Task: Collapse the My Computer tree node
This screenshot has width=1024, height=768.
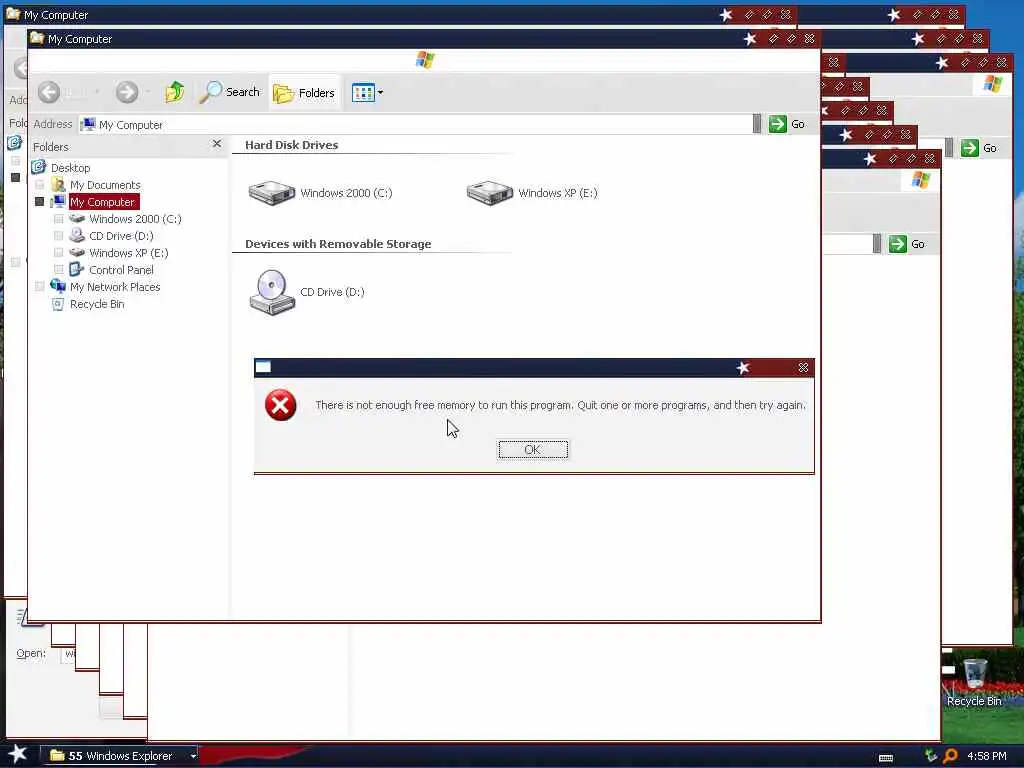Action: (x=40, y=202)
